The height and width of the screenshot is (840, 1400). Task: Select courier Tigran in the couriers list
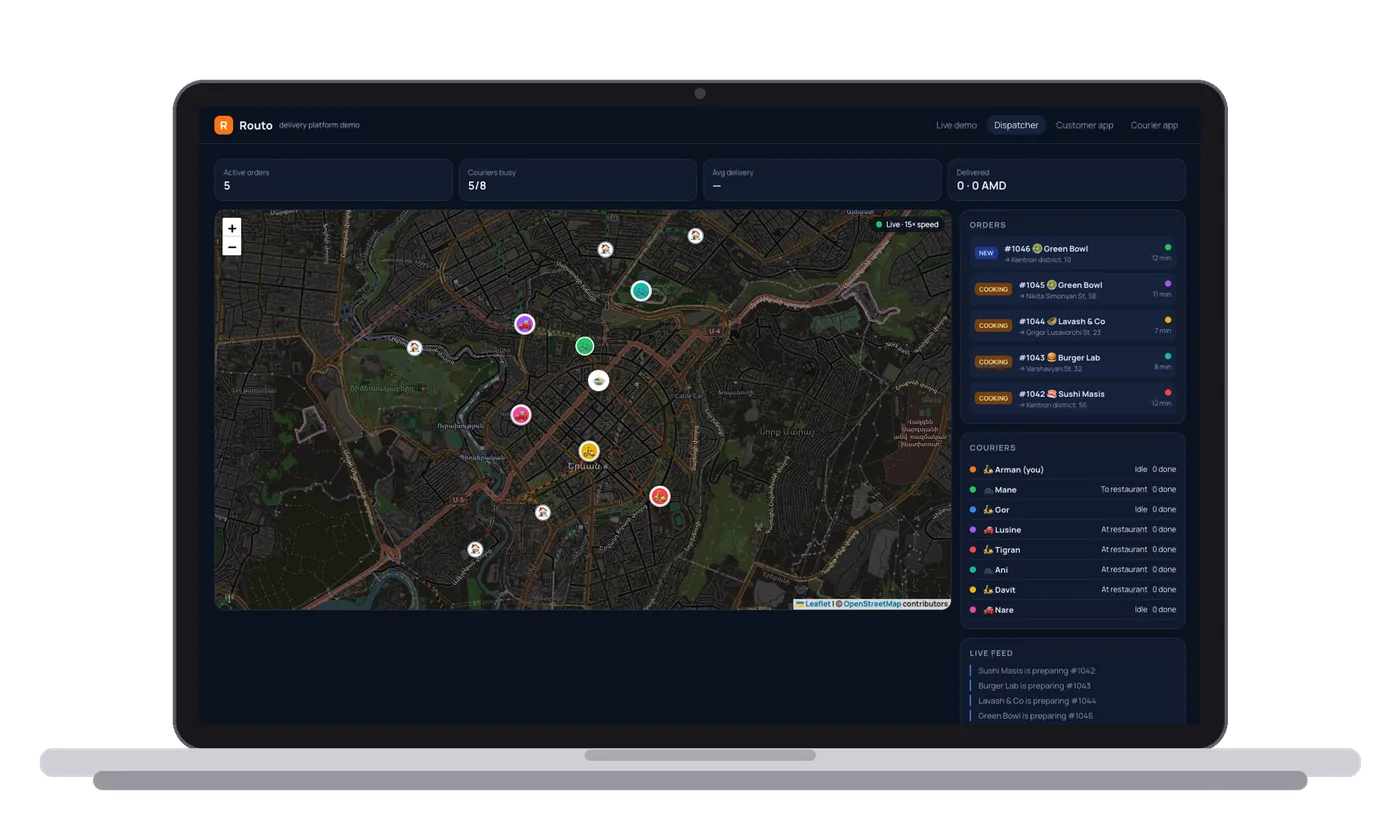point(1073,550)
